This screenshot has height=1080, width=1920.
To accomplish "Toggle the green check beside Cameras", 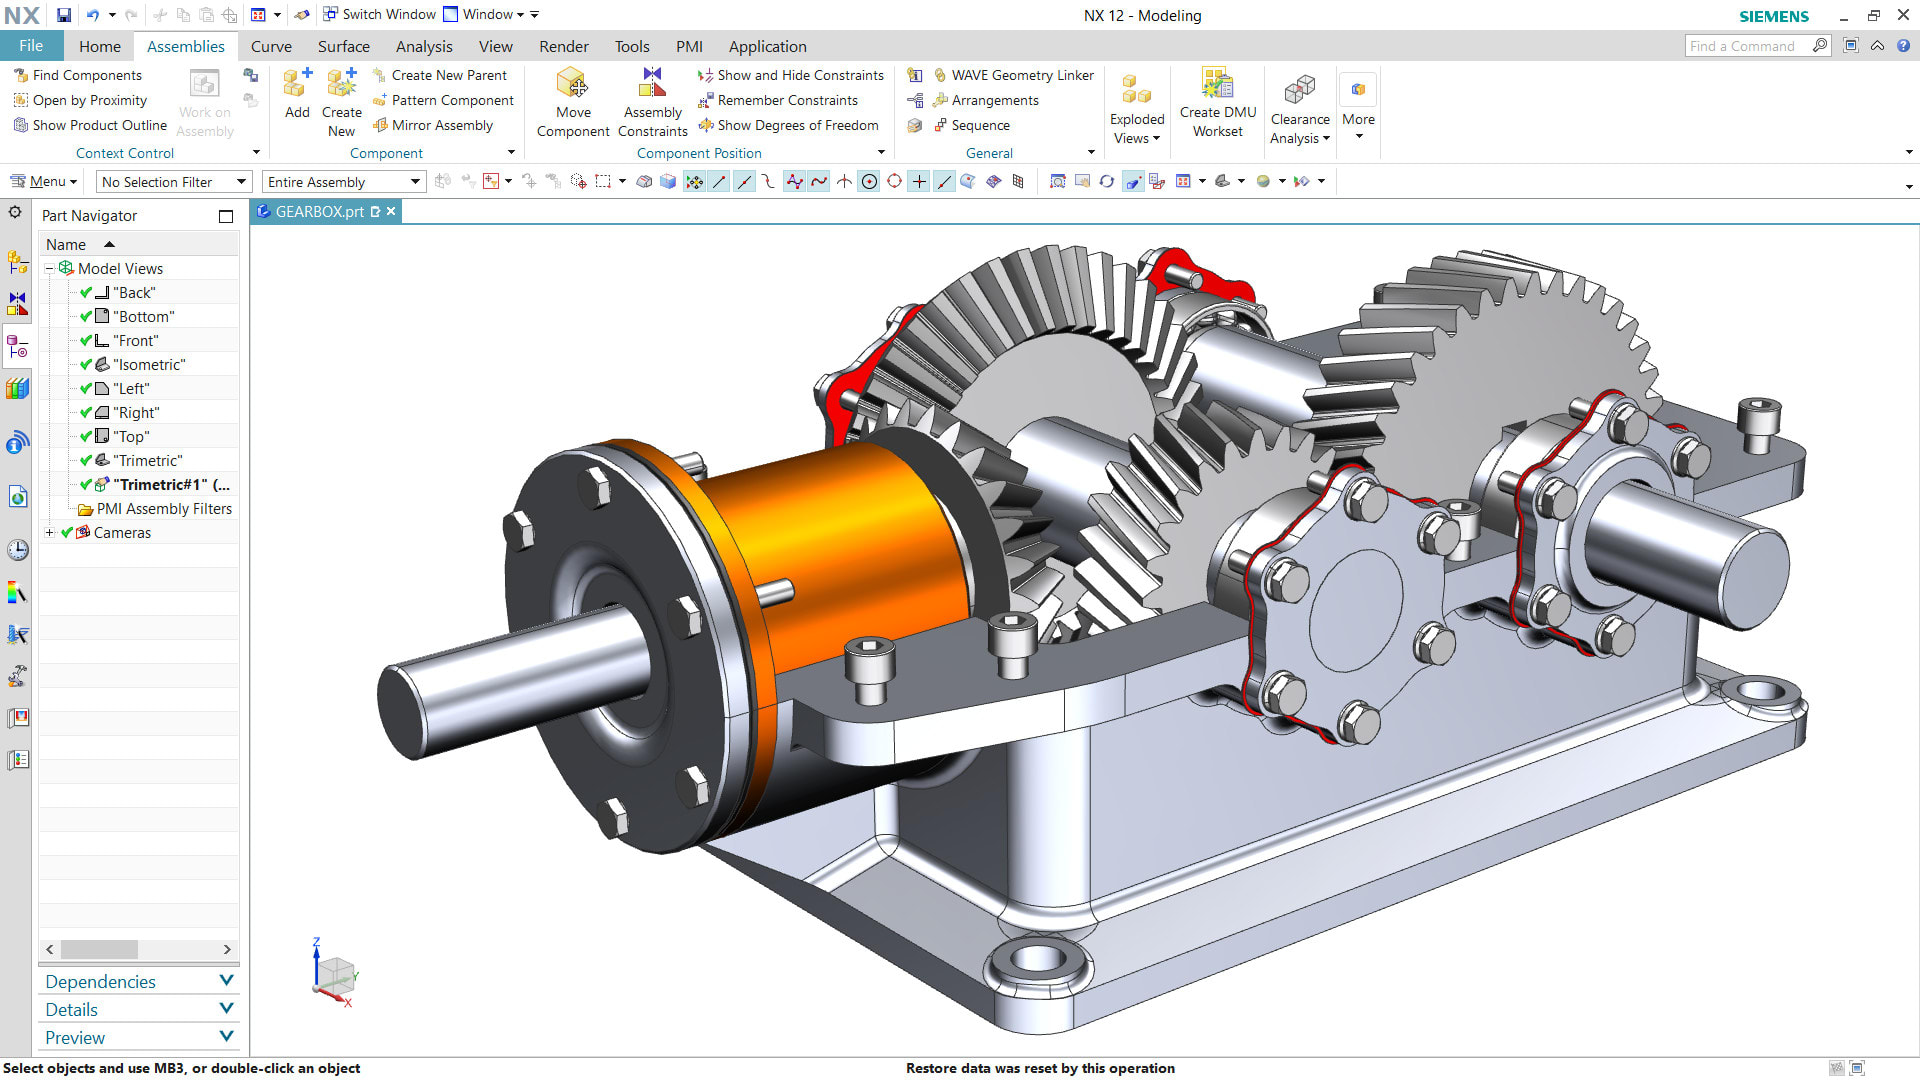I will [x=67, y=533].
